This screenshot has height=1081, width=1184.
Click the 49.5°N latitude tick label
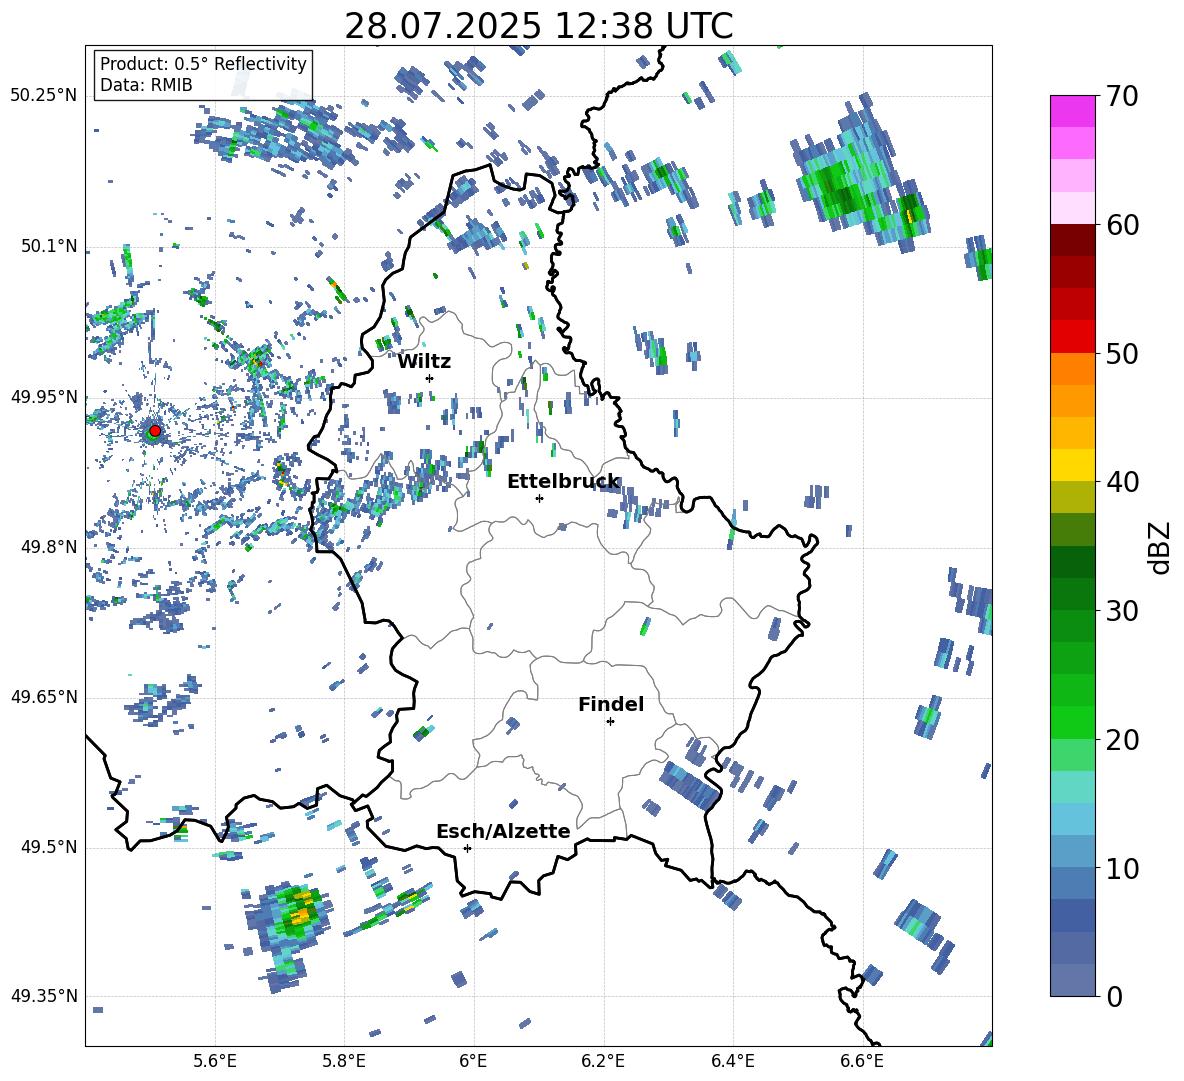pos(49,847)
